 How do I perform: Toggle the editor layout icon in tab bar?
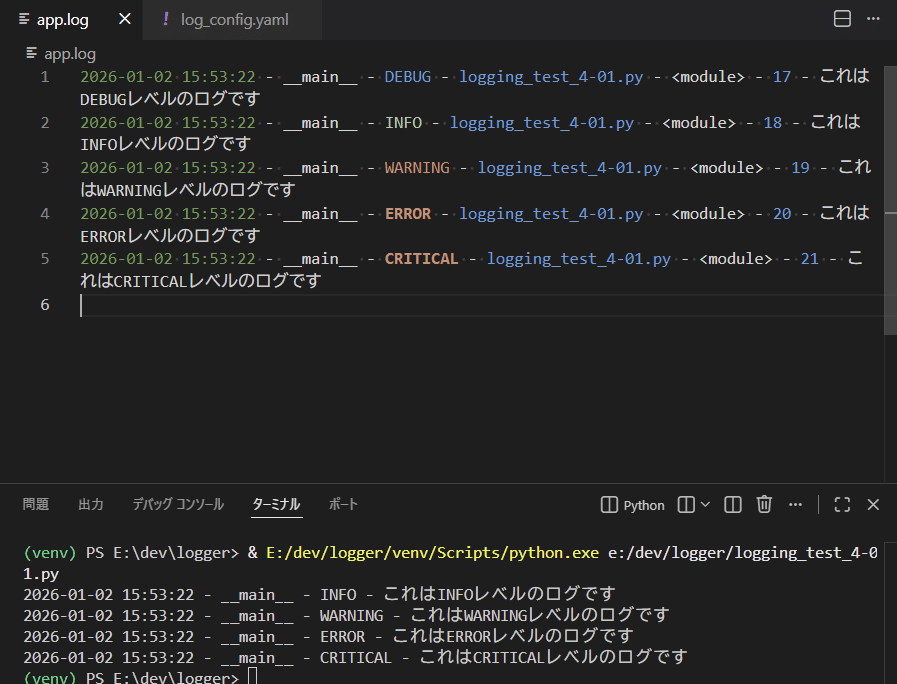point(843,19)
